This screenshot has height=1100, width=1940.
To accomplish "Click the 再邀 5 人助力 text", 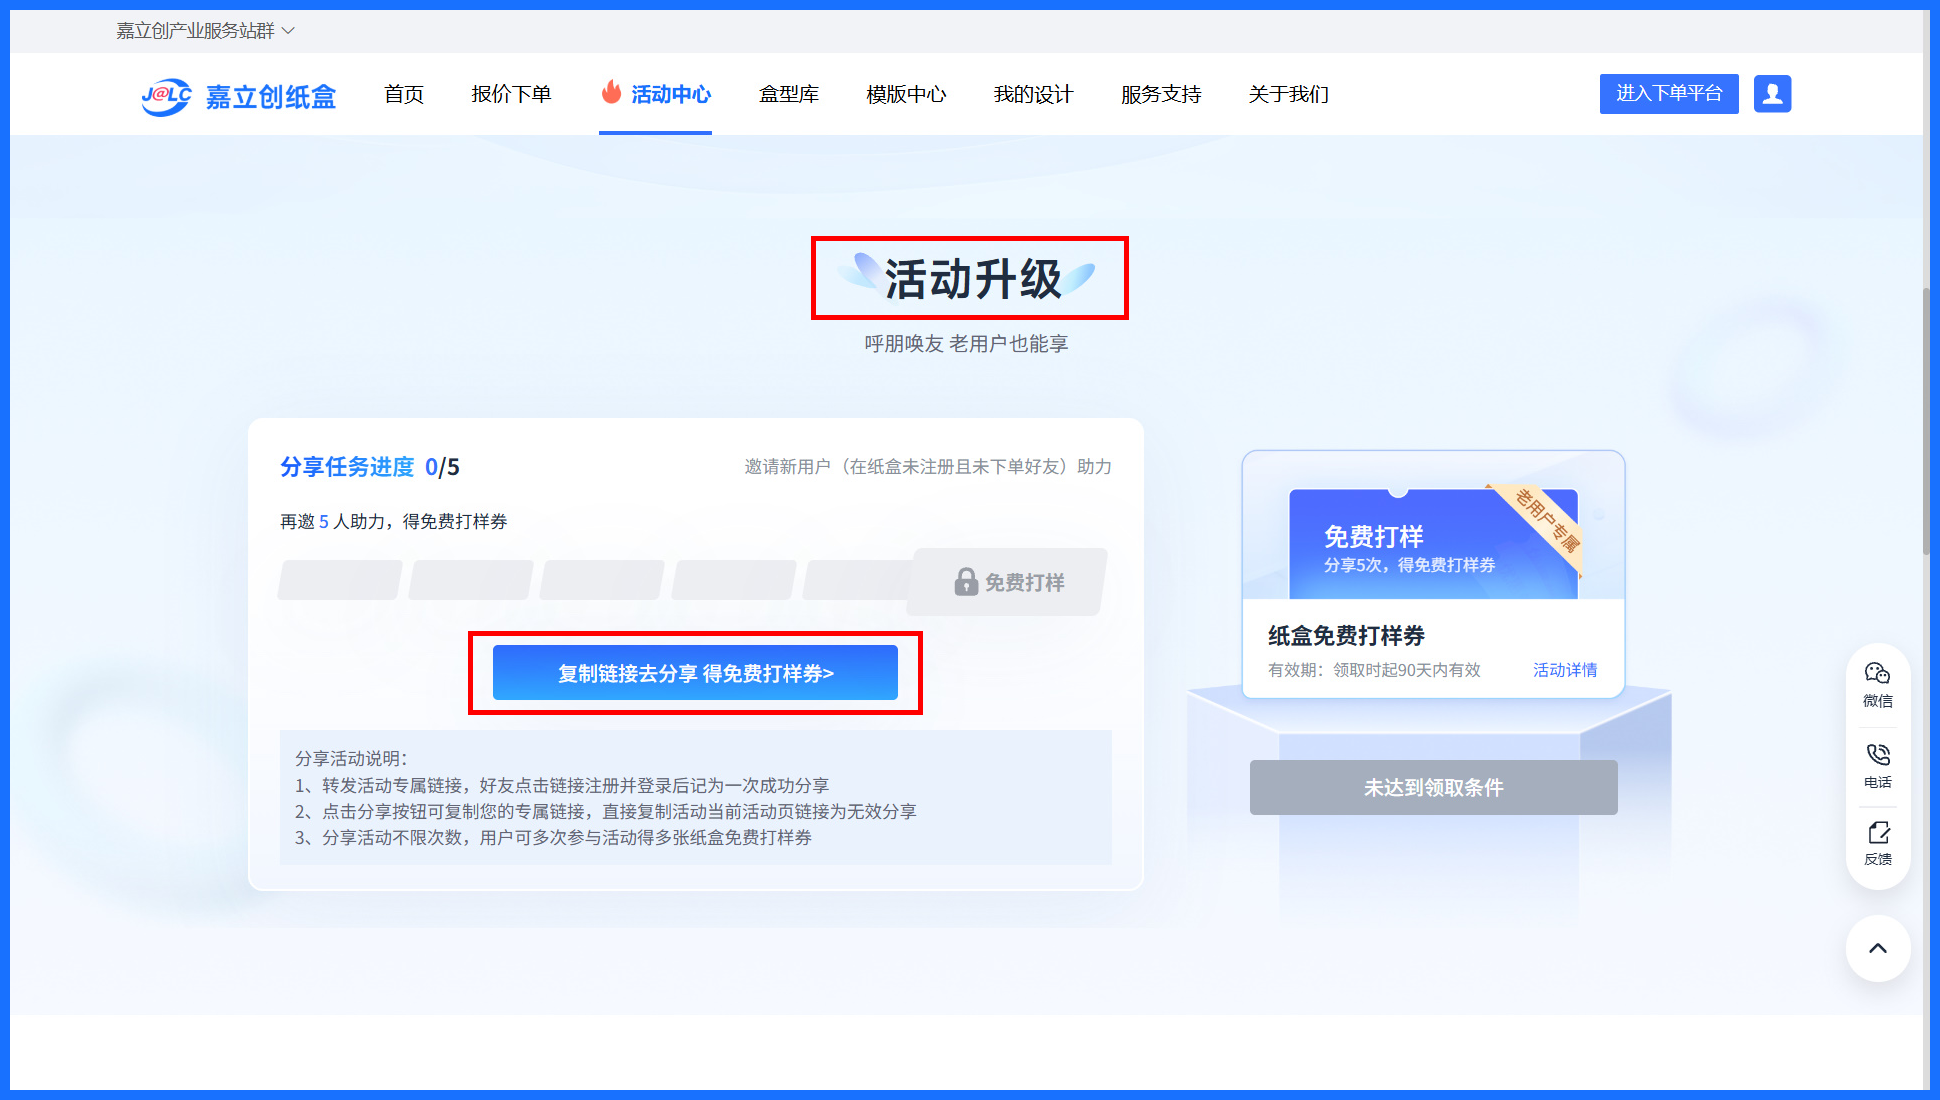I will coord(334,522).
